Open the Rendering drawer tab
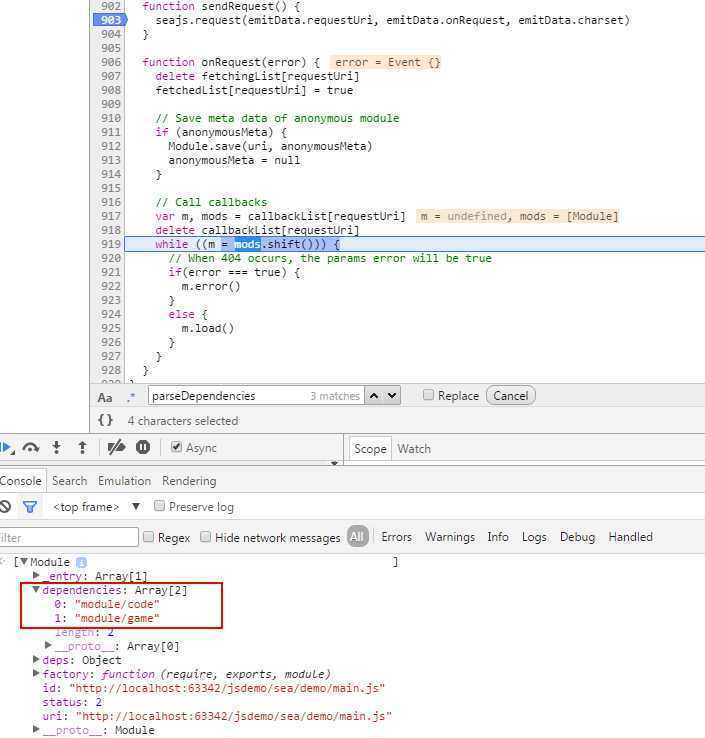 click(189, 481)
